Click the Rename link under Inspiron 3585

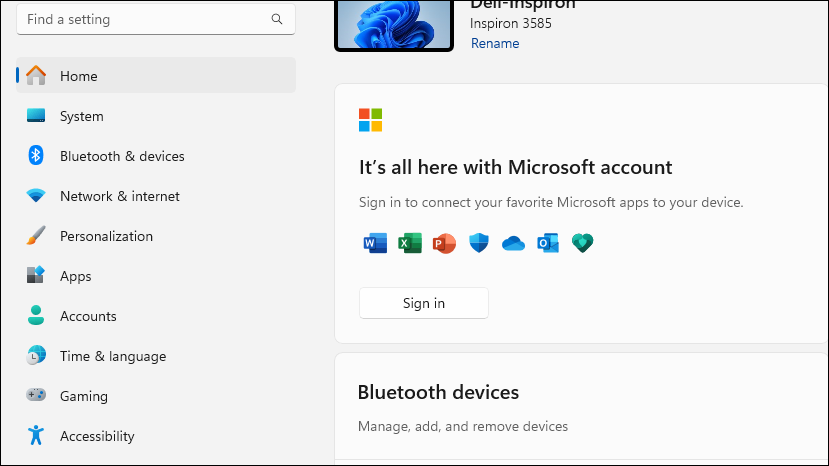(x=495, y=43)
